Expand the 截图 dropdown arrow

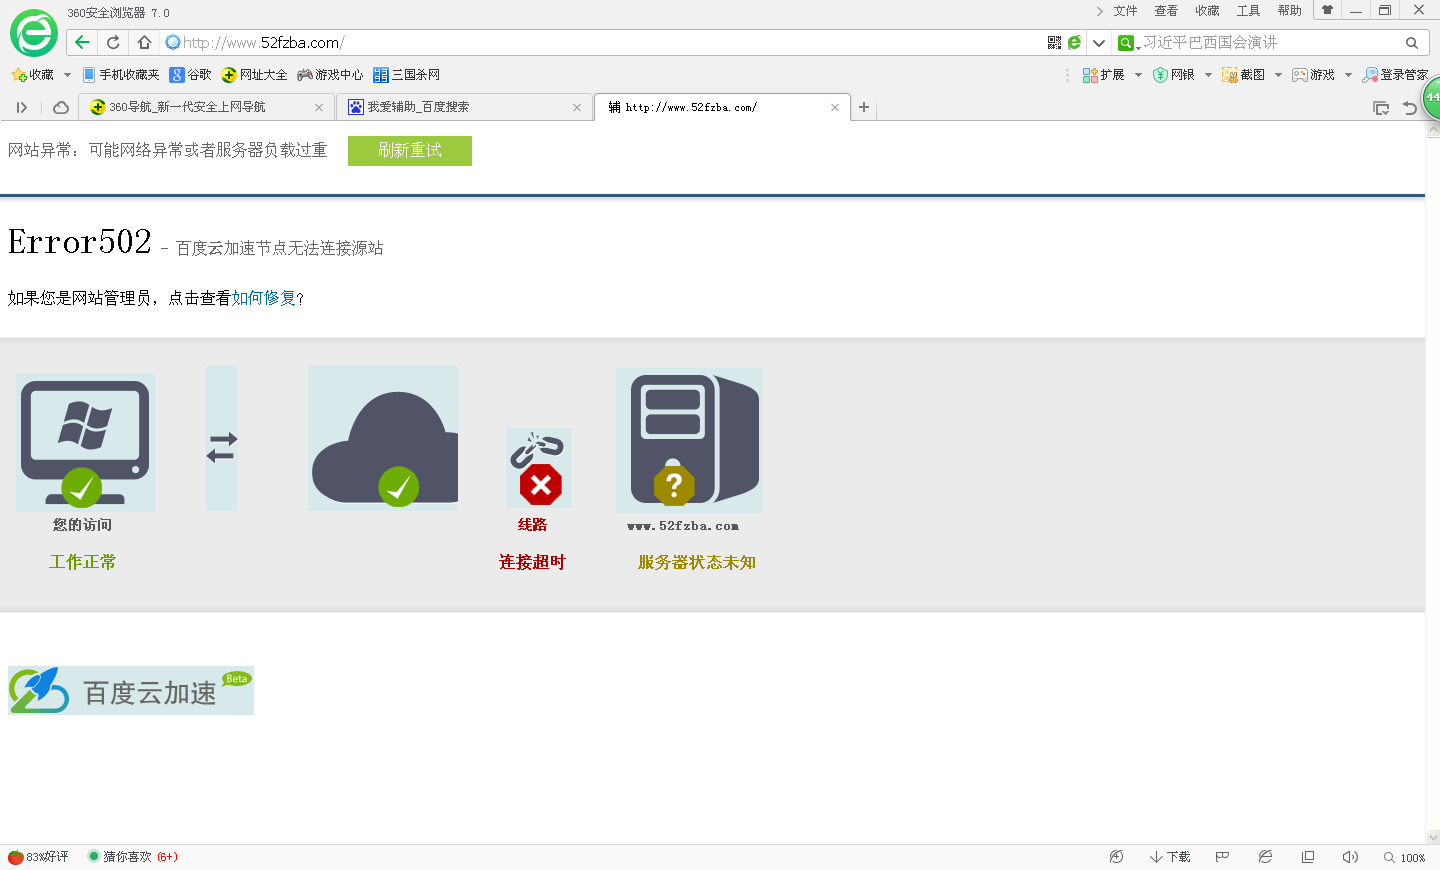pyautogui.click(x=1278, y=75)
